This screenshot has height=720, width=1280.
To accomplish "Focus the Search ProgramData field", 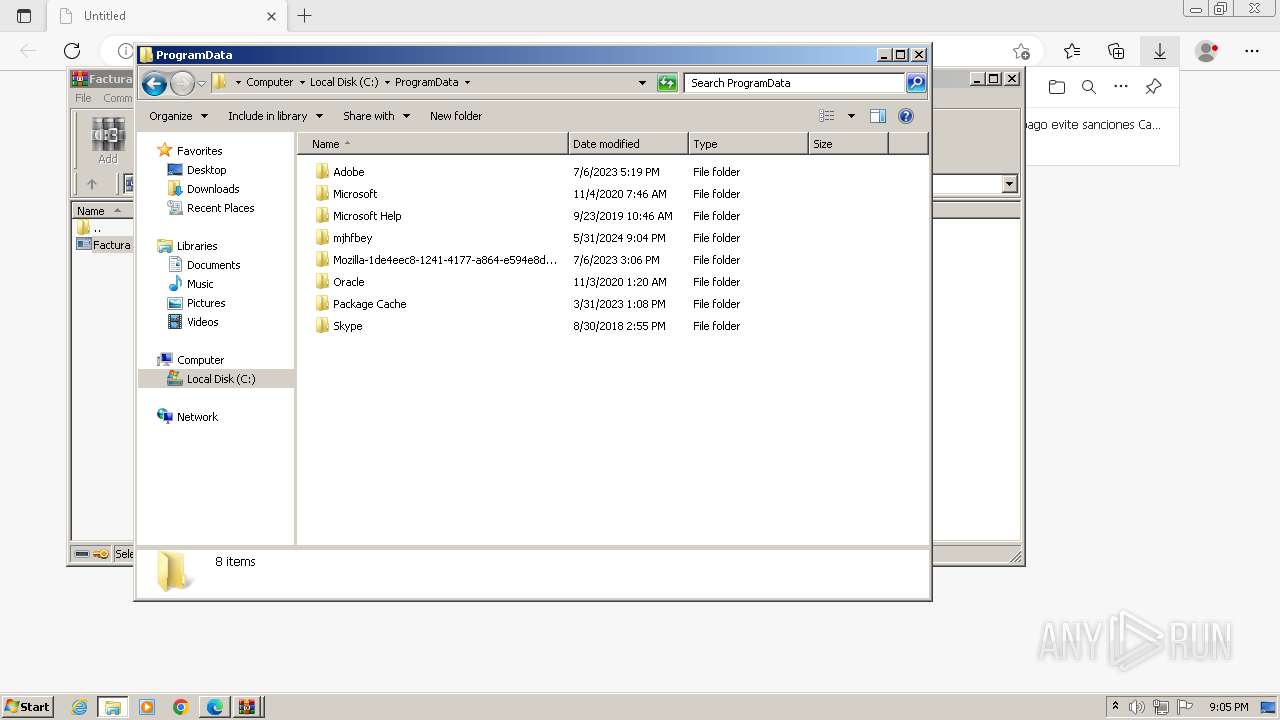I will [x=795, y=83].
